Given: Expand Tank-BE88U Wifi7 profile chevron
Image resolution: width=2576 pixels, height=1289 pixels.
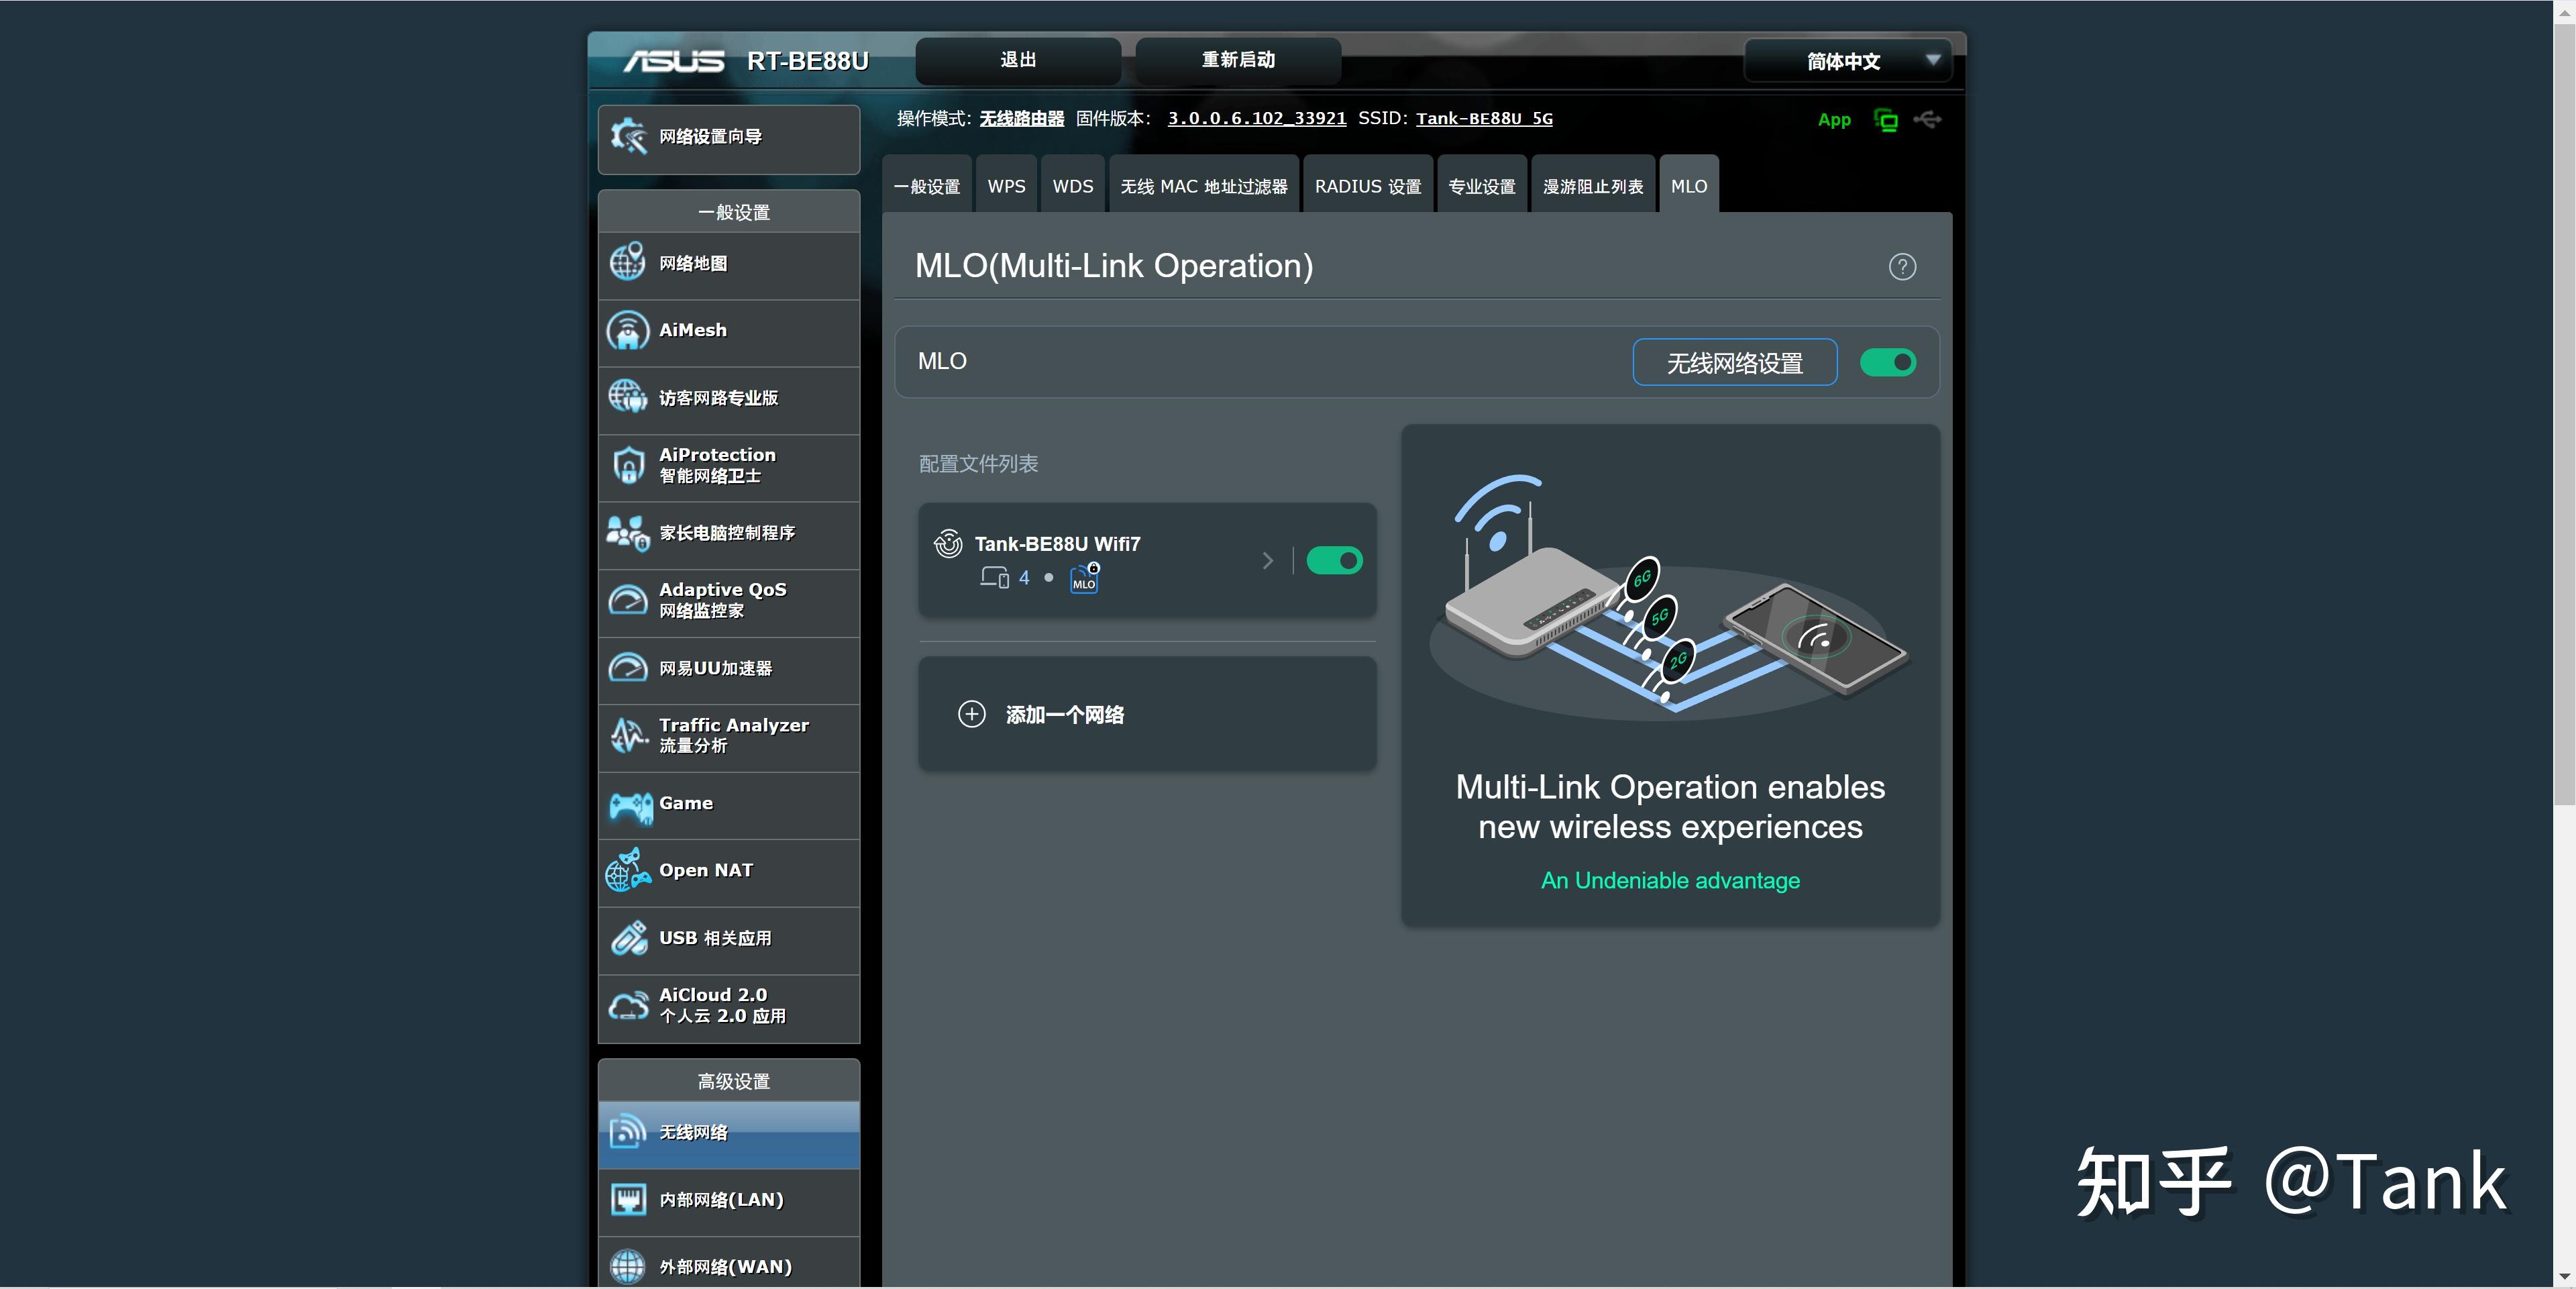Looking at the screenshot, I should [x=1267, y=561].
